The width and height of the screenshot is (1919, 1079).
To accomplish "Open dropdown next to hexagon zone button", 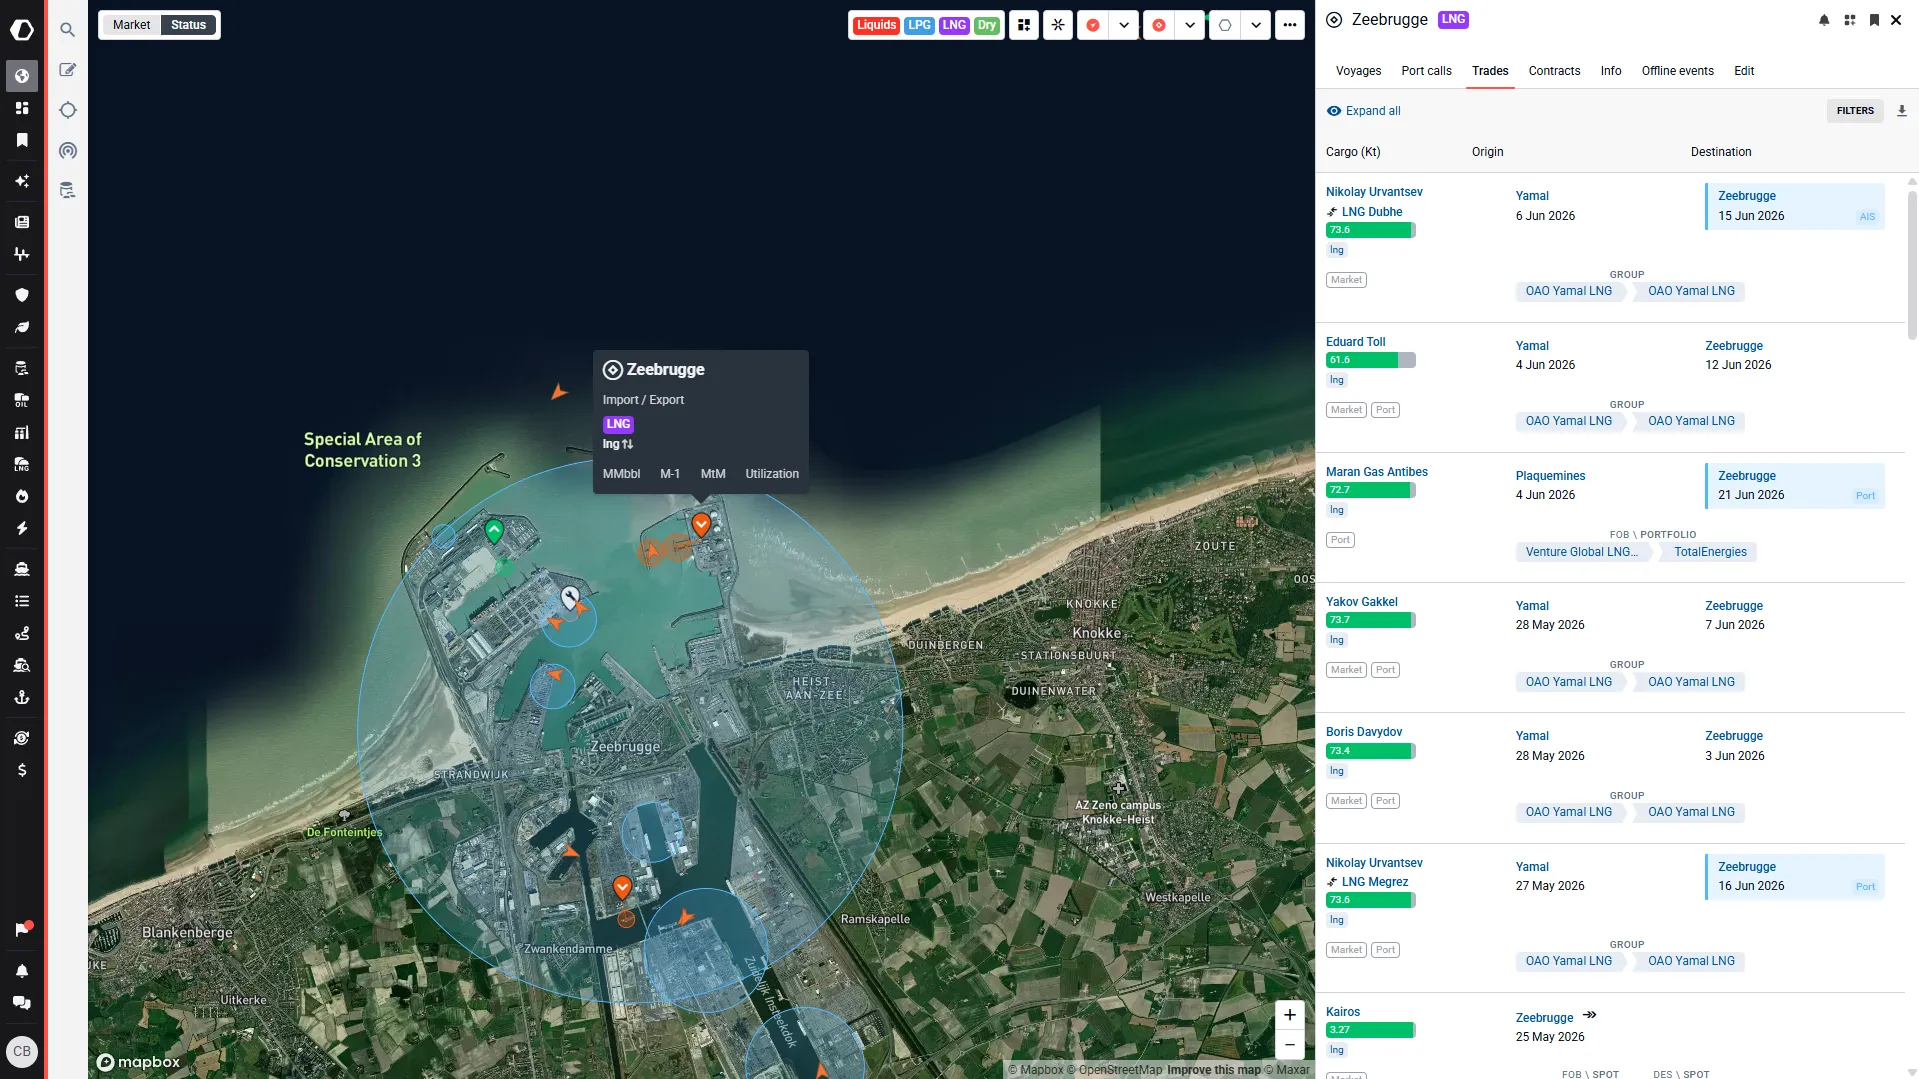I will click(1256, 25).
